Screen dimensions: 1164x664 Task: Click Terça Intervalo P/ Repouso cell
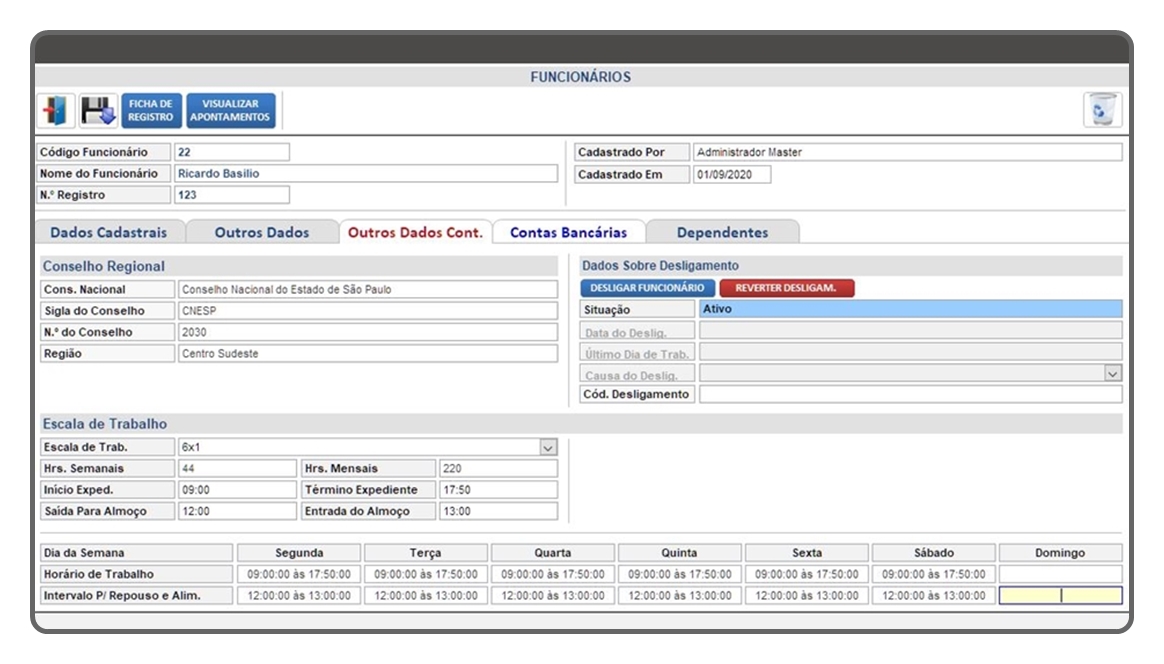point(426,596)
